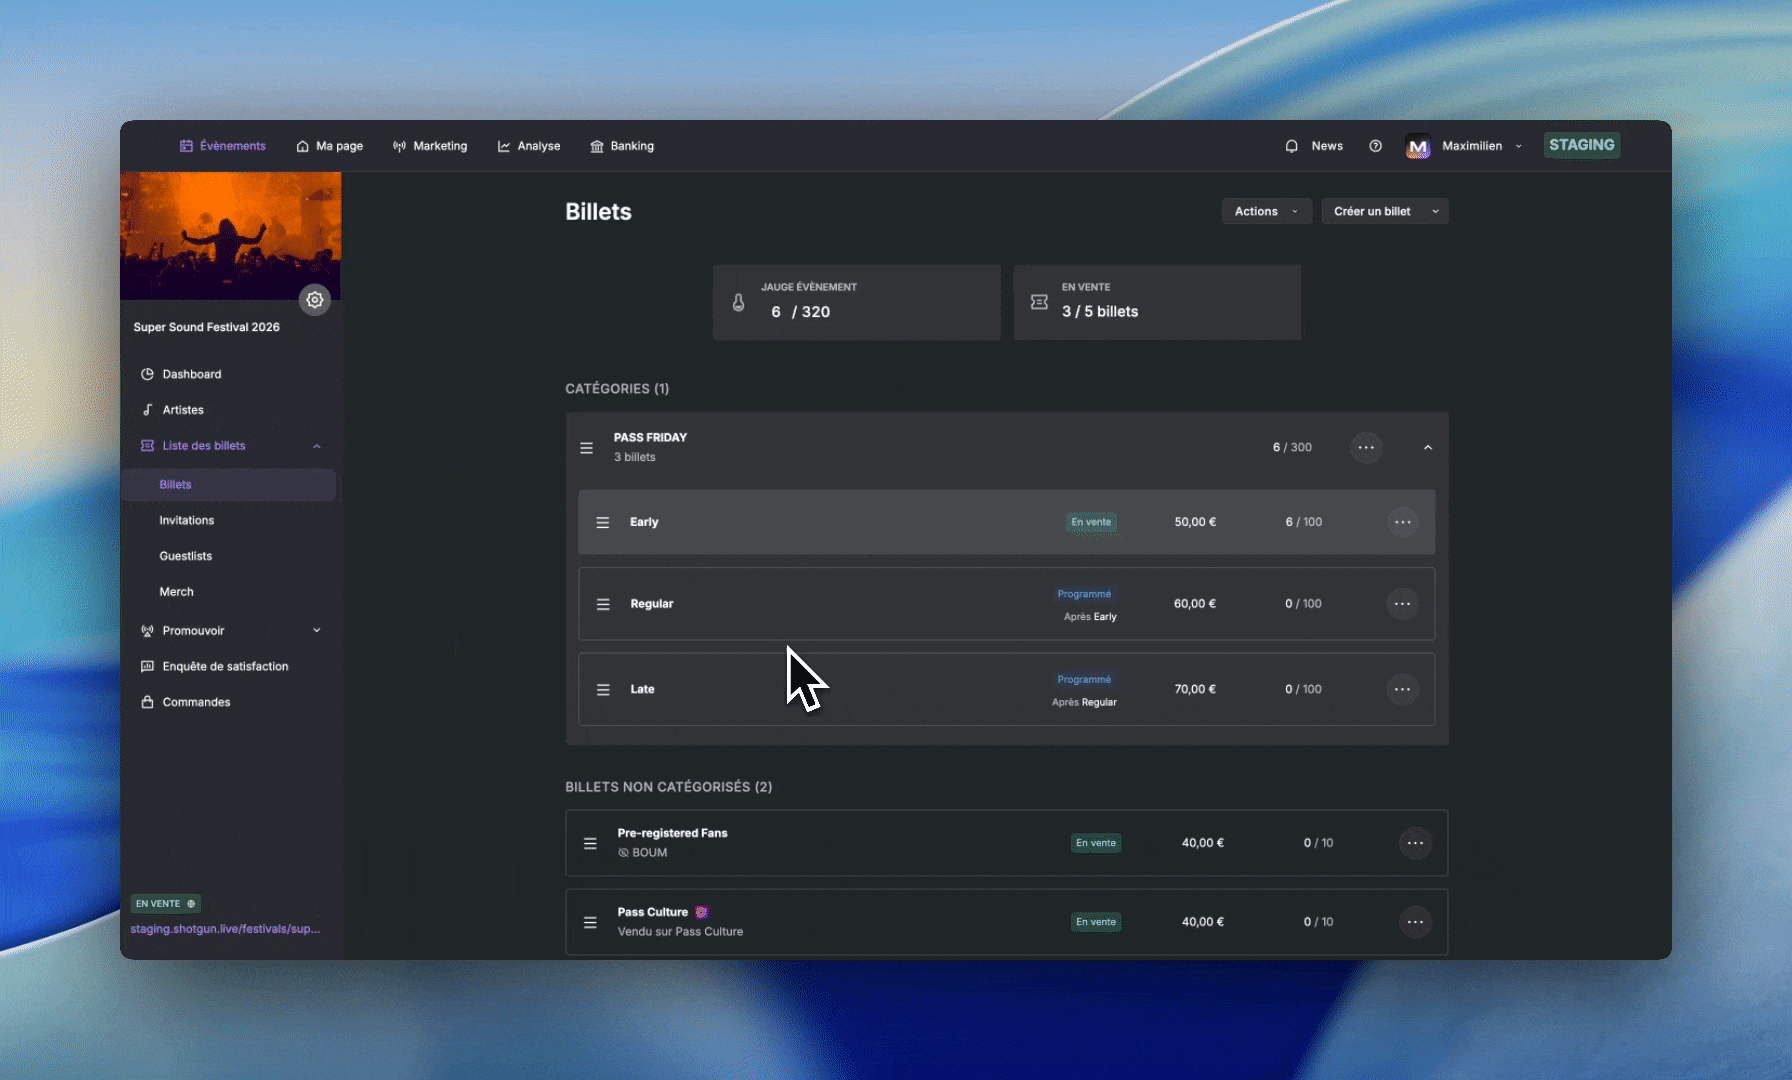
Task: Click the Artistes music note icon
Action: click(x=147, y=410)
